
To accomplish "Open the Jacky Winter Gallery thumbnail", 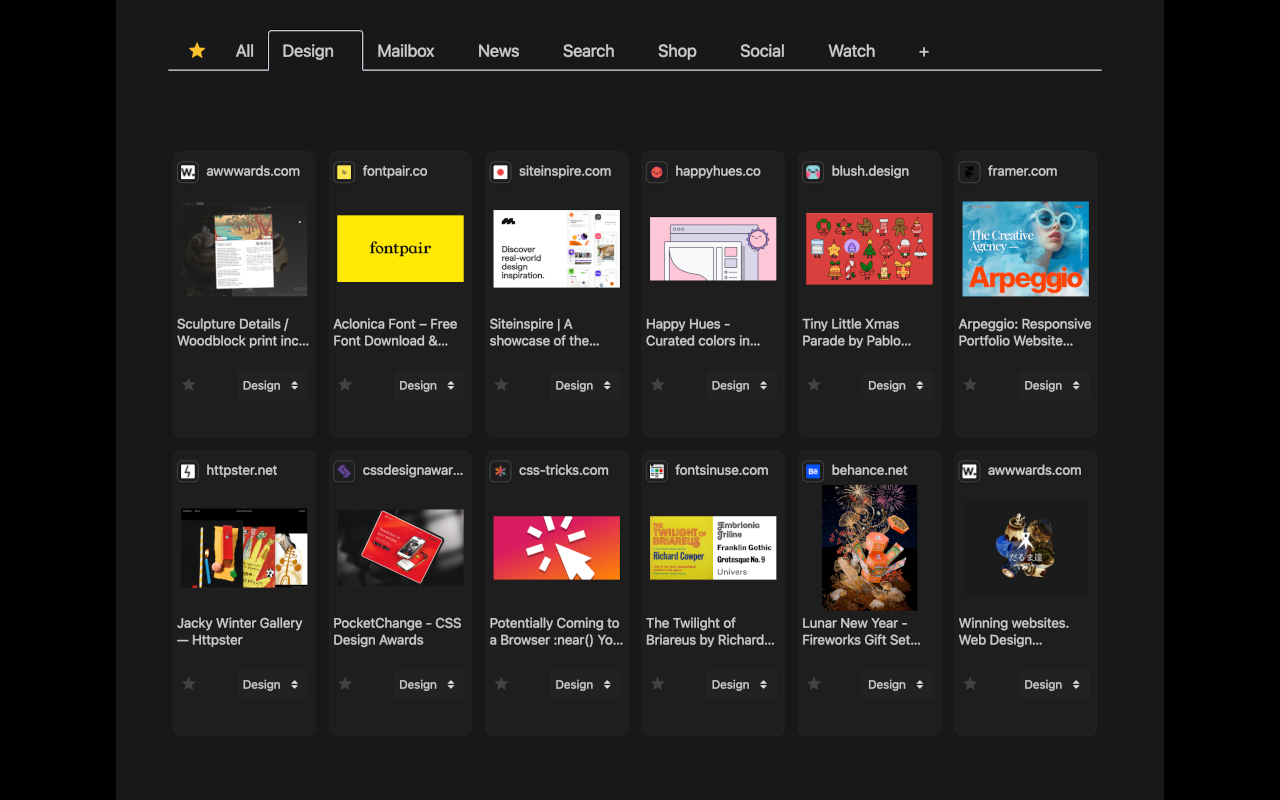I will pos(244,547).
